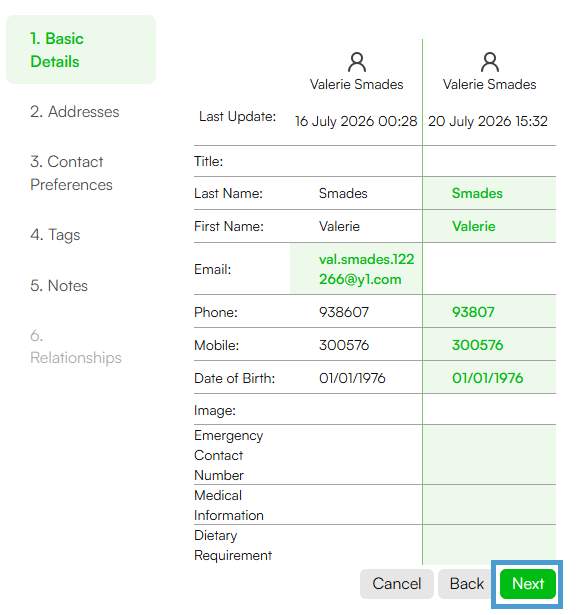Click the Next button
The height and width of the screenshot is (615, 576).
(528, 584)
